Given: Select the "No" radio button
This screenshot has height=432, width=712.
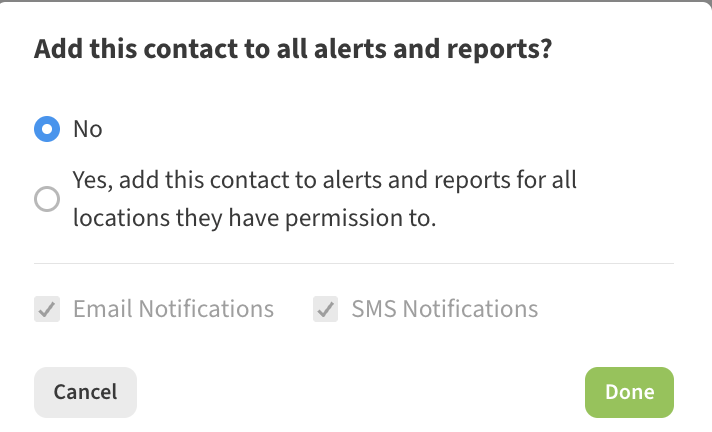Looking at the screenshot, I should click(x=46, y=129).
